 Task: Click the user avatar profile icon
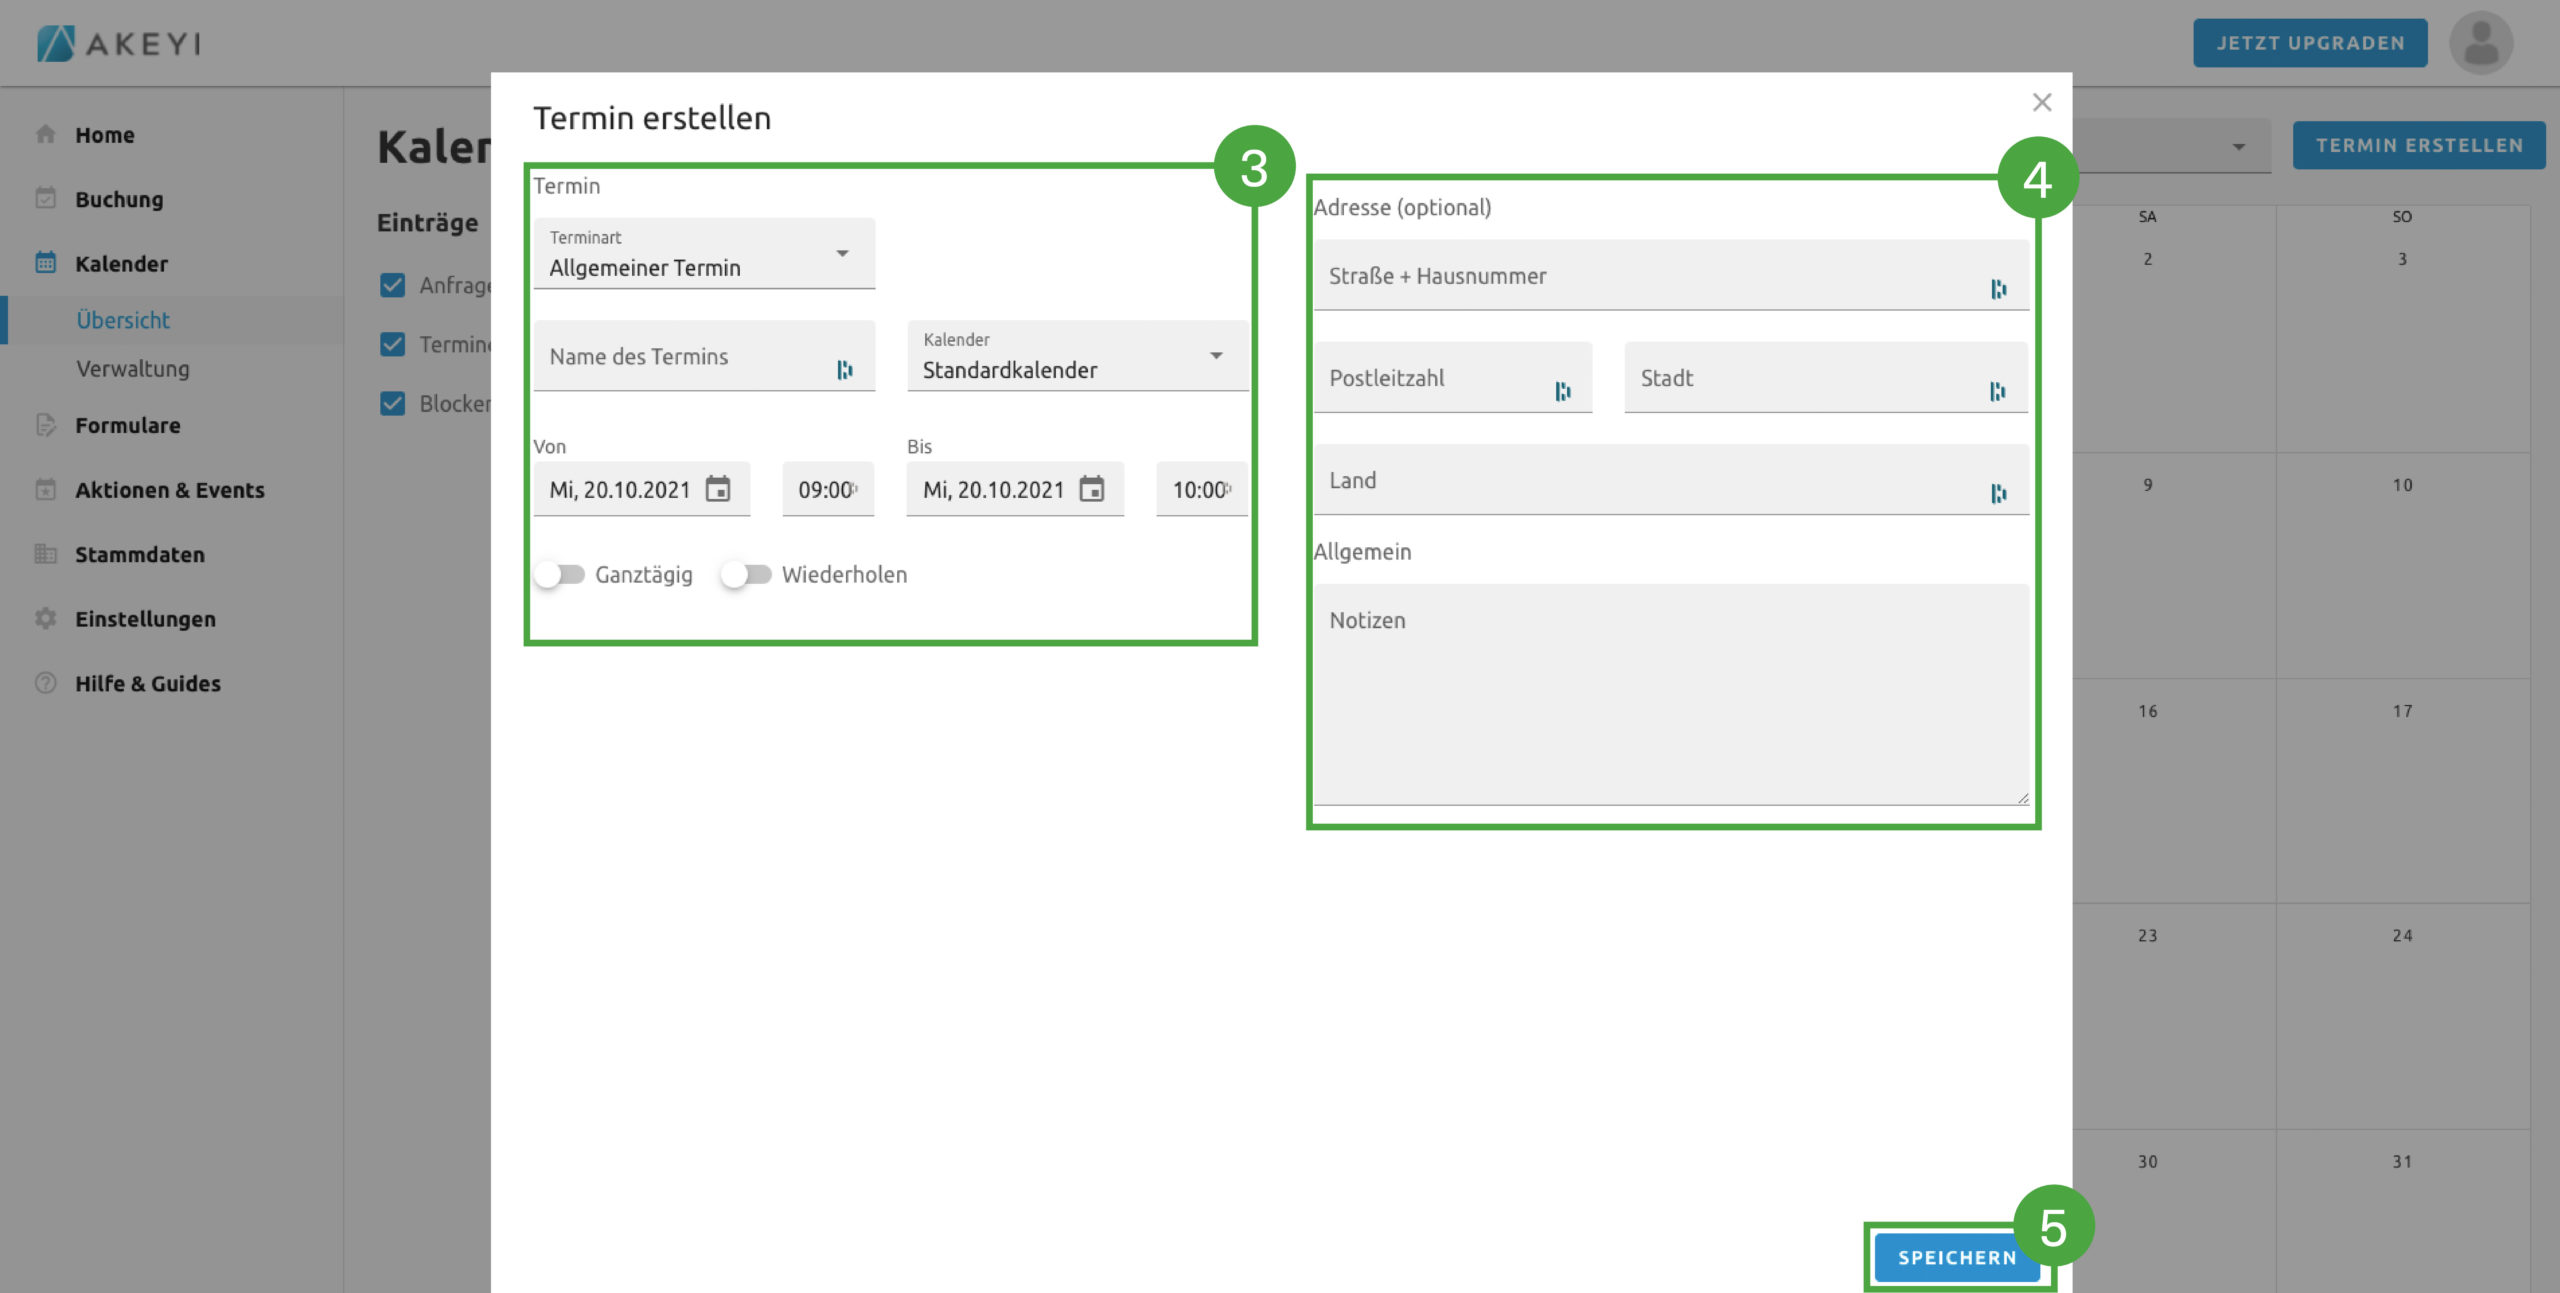tap(2480, 43)
